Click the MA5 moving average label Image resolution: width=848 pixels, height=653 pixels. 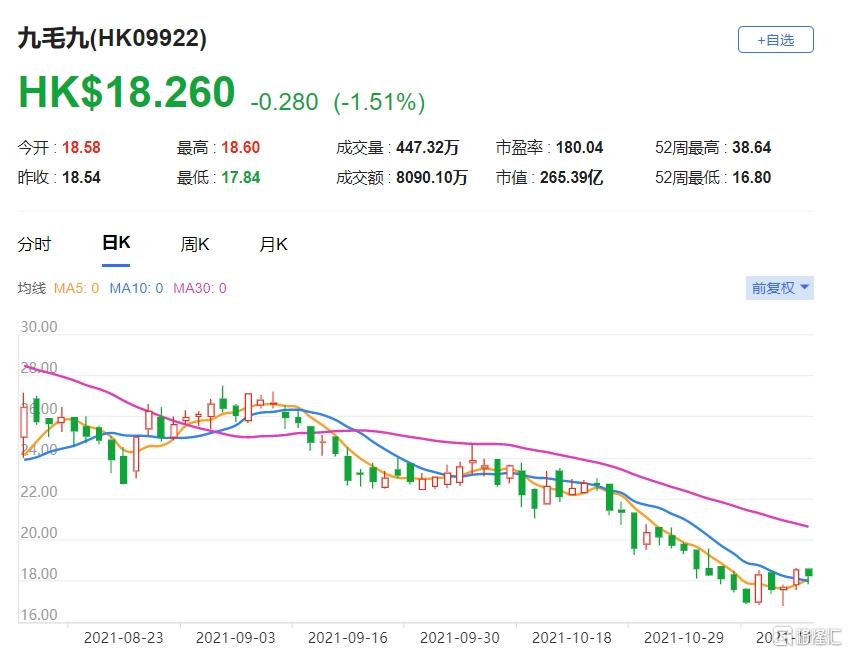coord(76,288)
